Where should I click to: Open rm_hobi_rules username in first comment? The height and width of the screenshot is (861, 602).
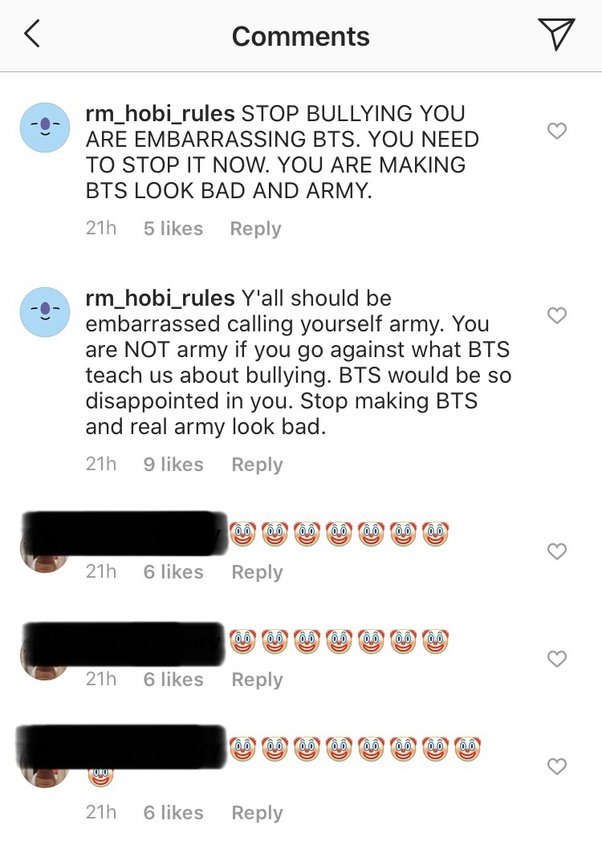160,114
